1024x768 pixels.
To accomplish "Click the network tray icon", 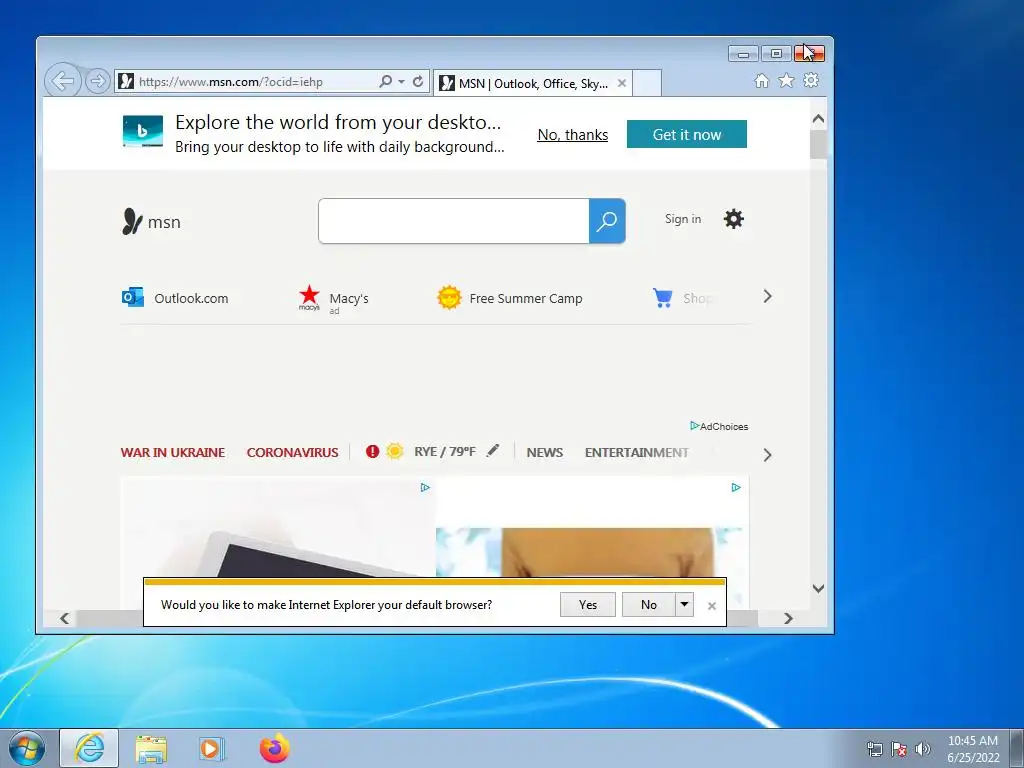I will [x=874, y=749].
